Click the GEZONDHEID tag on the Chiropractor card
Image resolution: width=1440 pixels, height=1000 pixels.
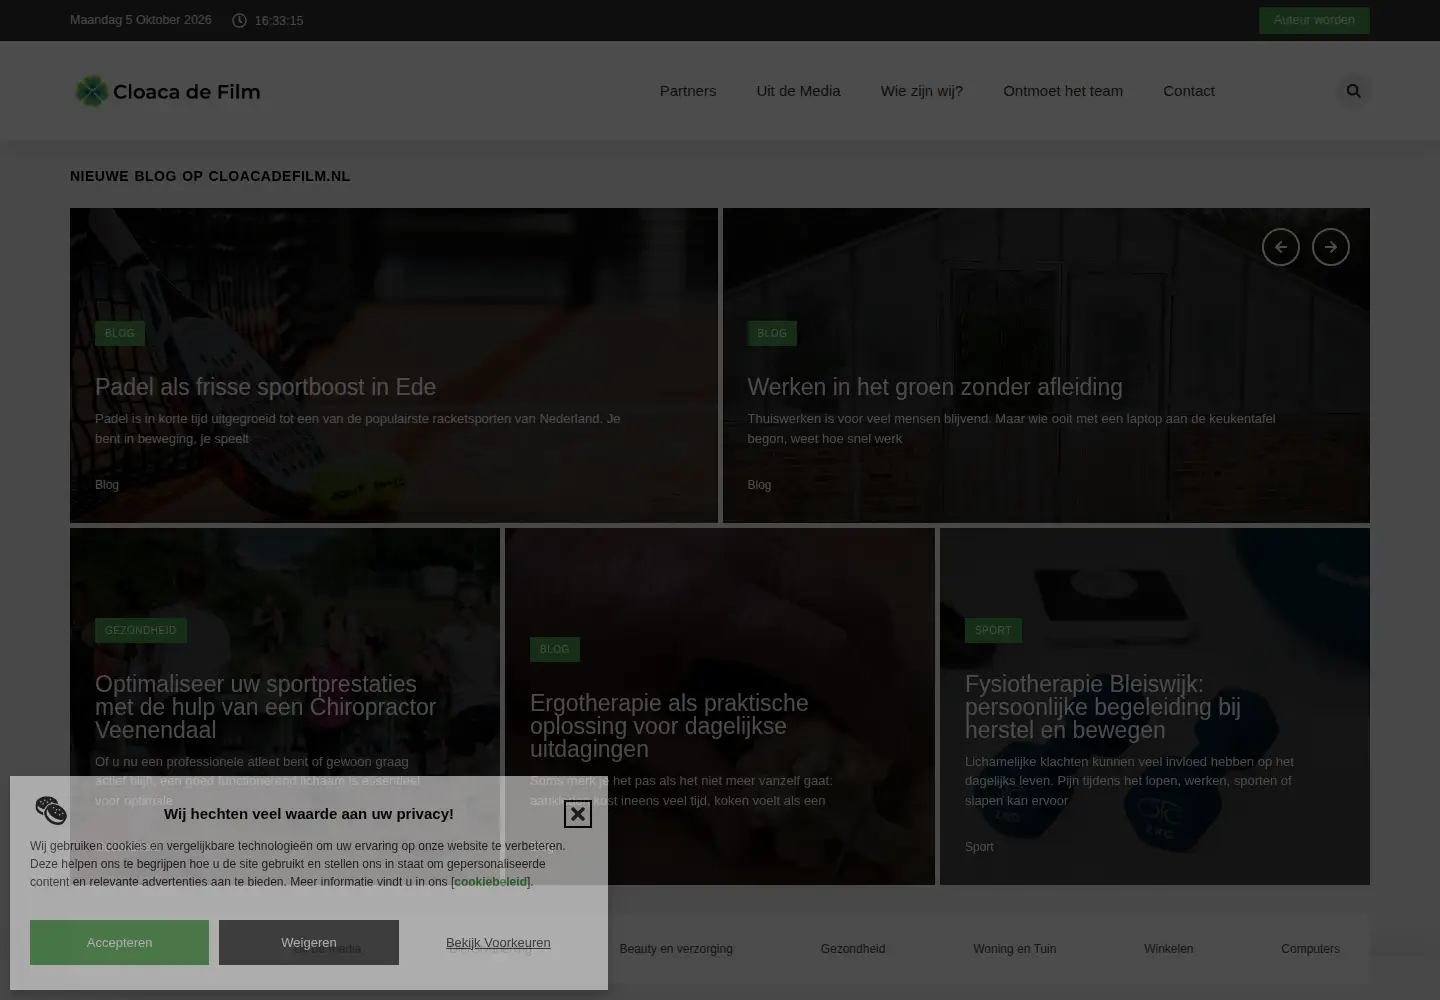coord(141,630)
